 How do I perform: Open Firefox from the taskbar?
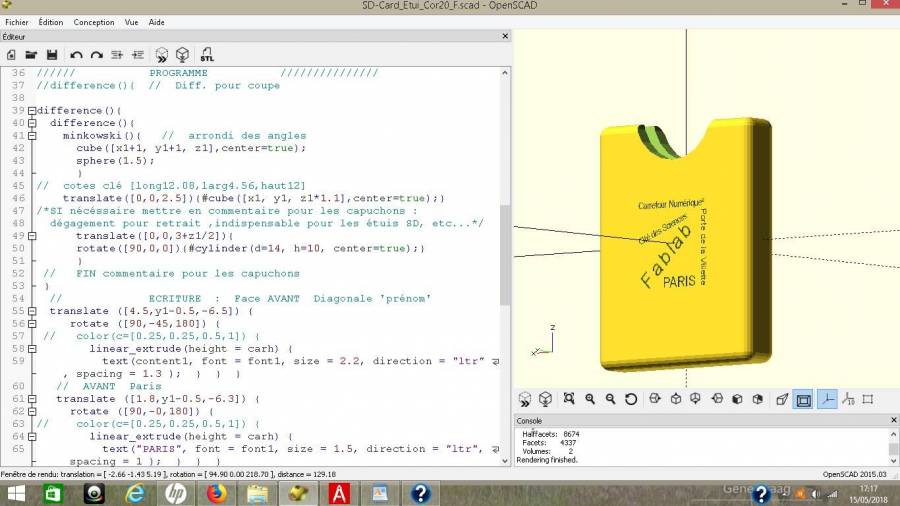pyautogui.click(x=216, y=493)
